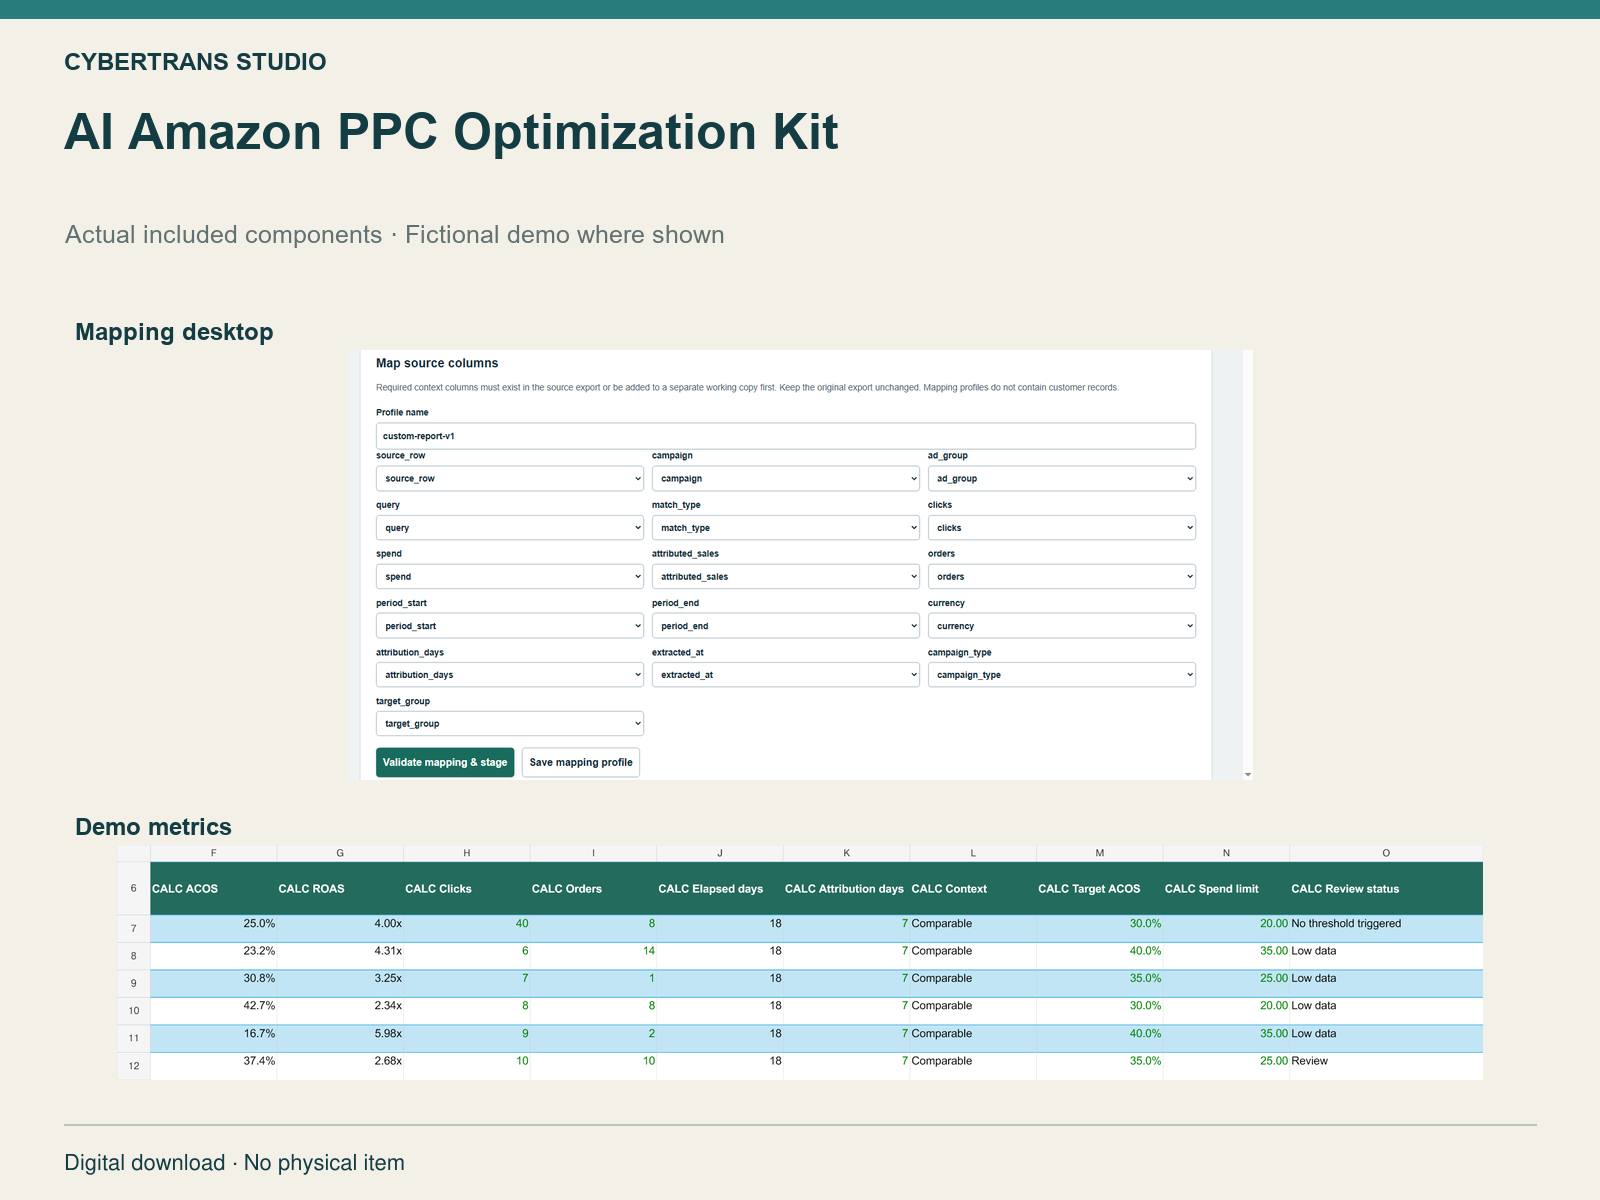Expand the match_type dropdown
1600x1200 pixels.
point(786,527)
